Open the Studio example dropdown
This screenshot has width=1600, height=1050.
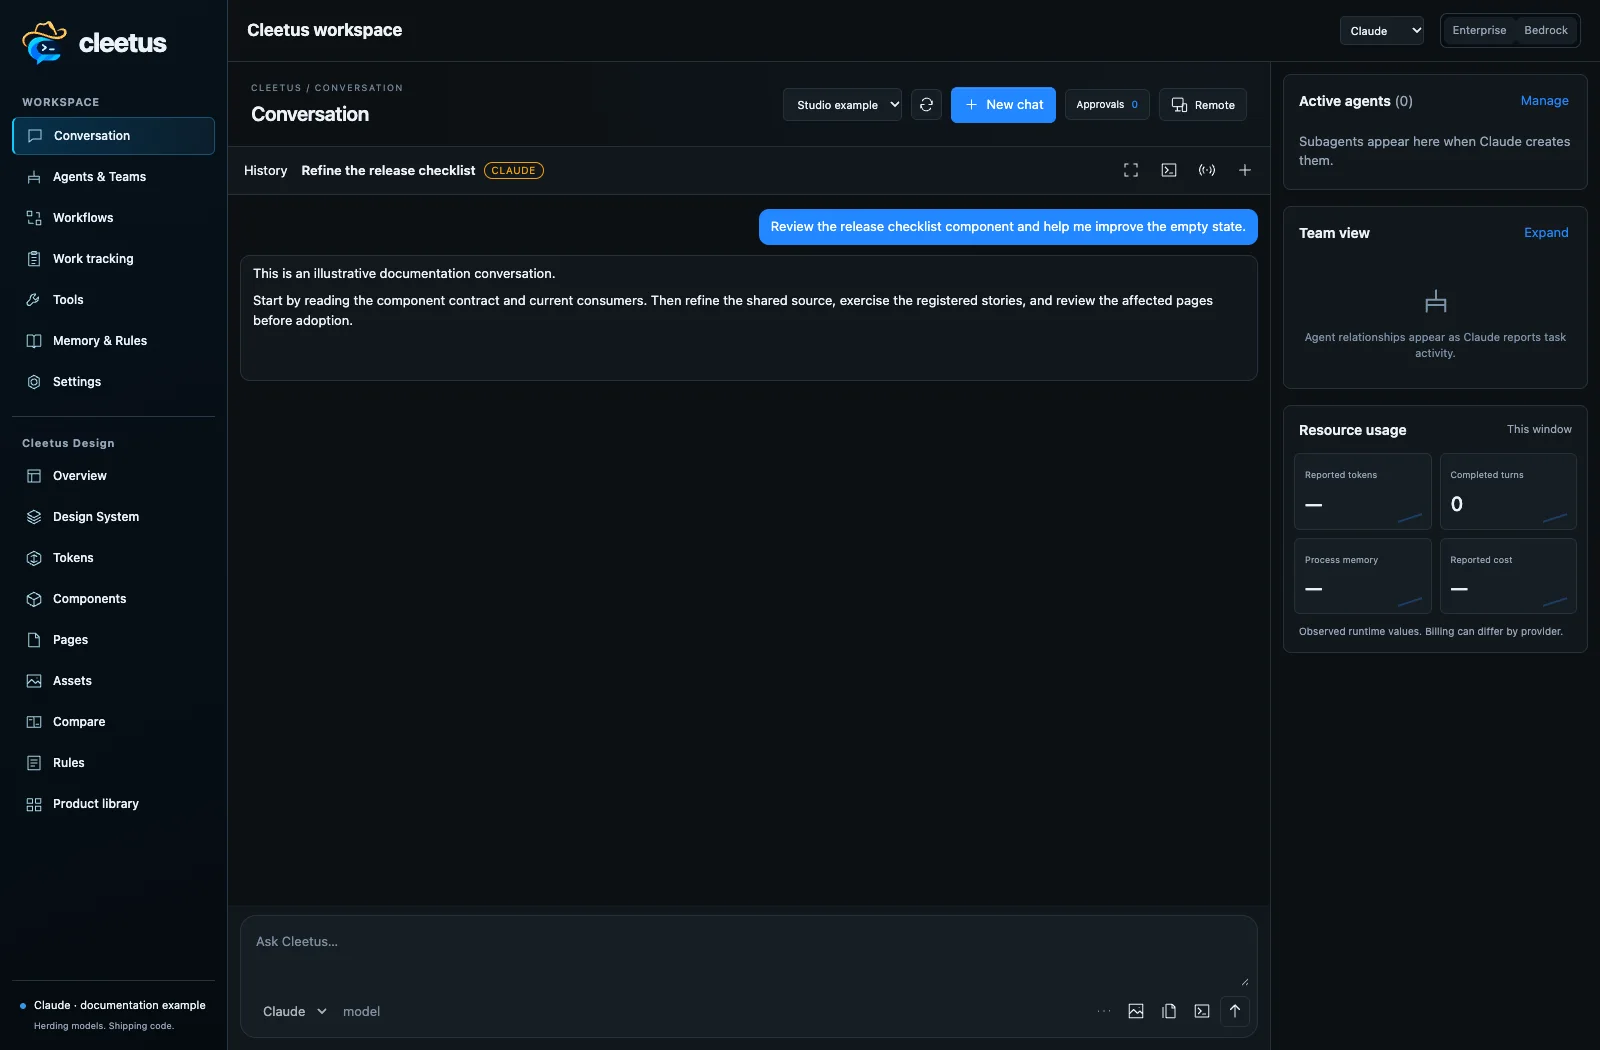(x=842, y=105)
